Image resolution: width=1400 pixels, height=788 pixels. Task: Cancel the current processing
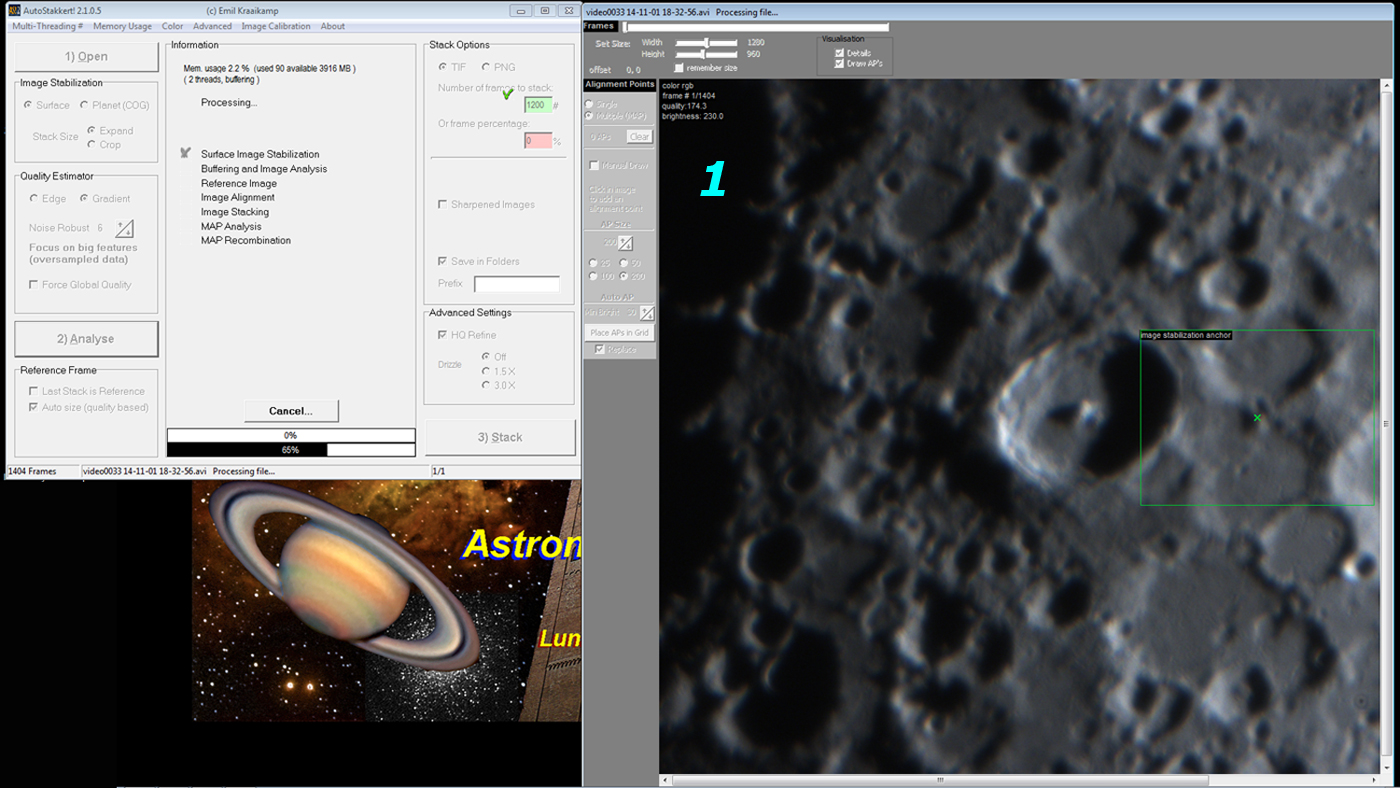coord(291,411)
